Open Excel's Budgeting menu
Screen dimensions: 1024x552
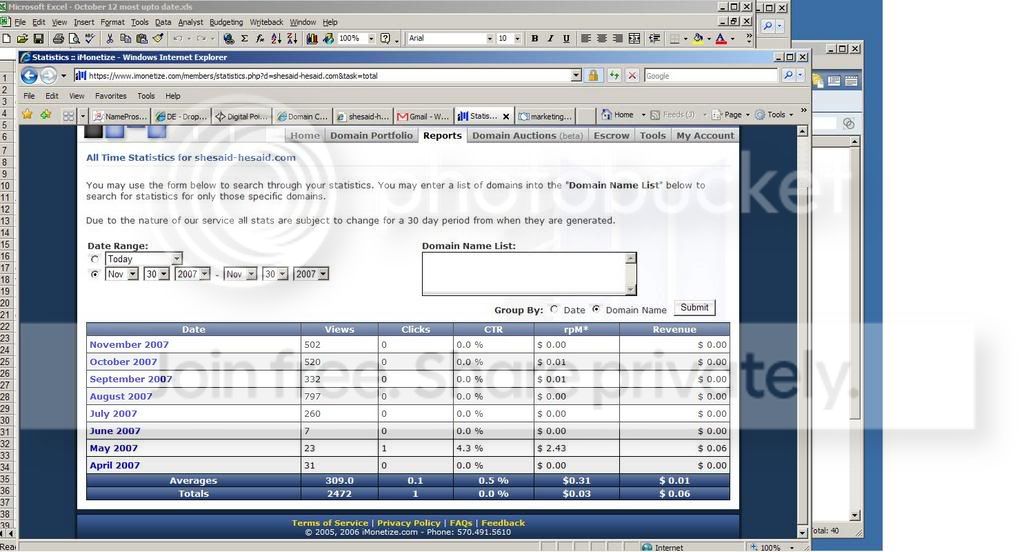226,22
